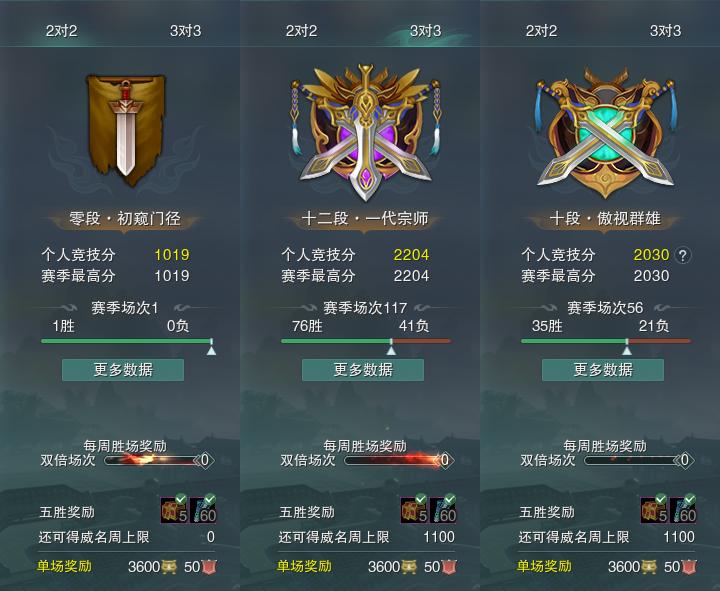Select the 3对3 tab in middle panel
The width and height of the screenshot is (720, 591).
[x=425, y=31]
